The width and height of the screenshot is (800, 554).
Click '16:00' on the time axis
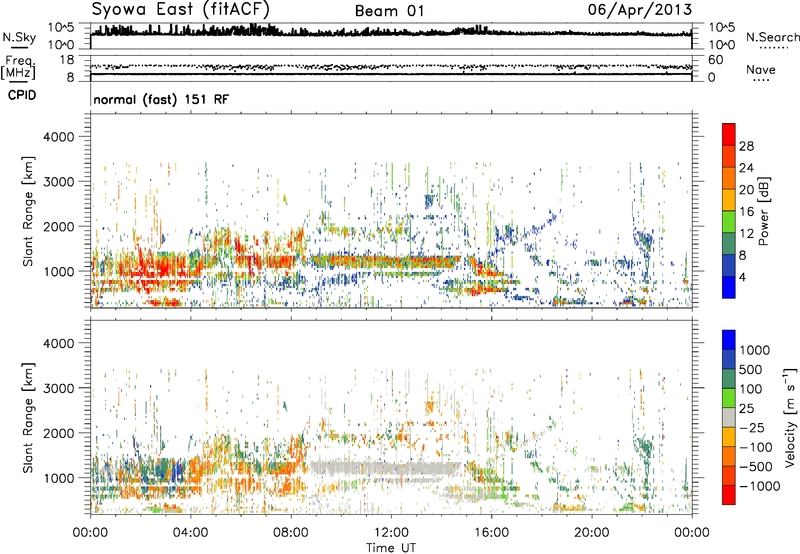(x=491, y=533)
